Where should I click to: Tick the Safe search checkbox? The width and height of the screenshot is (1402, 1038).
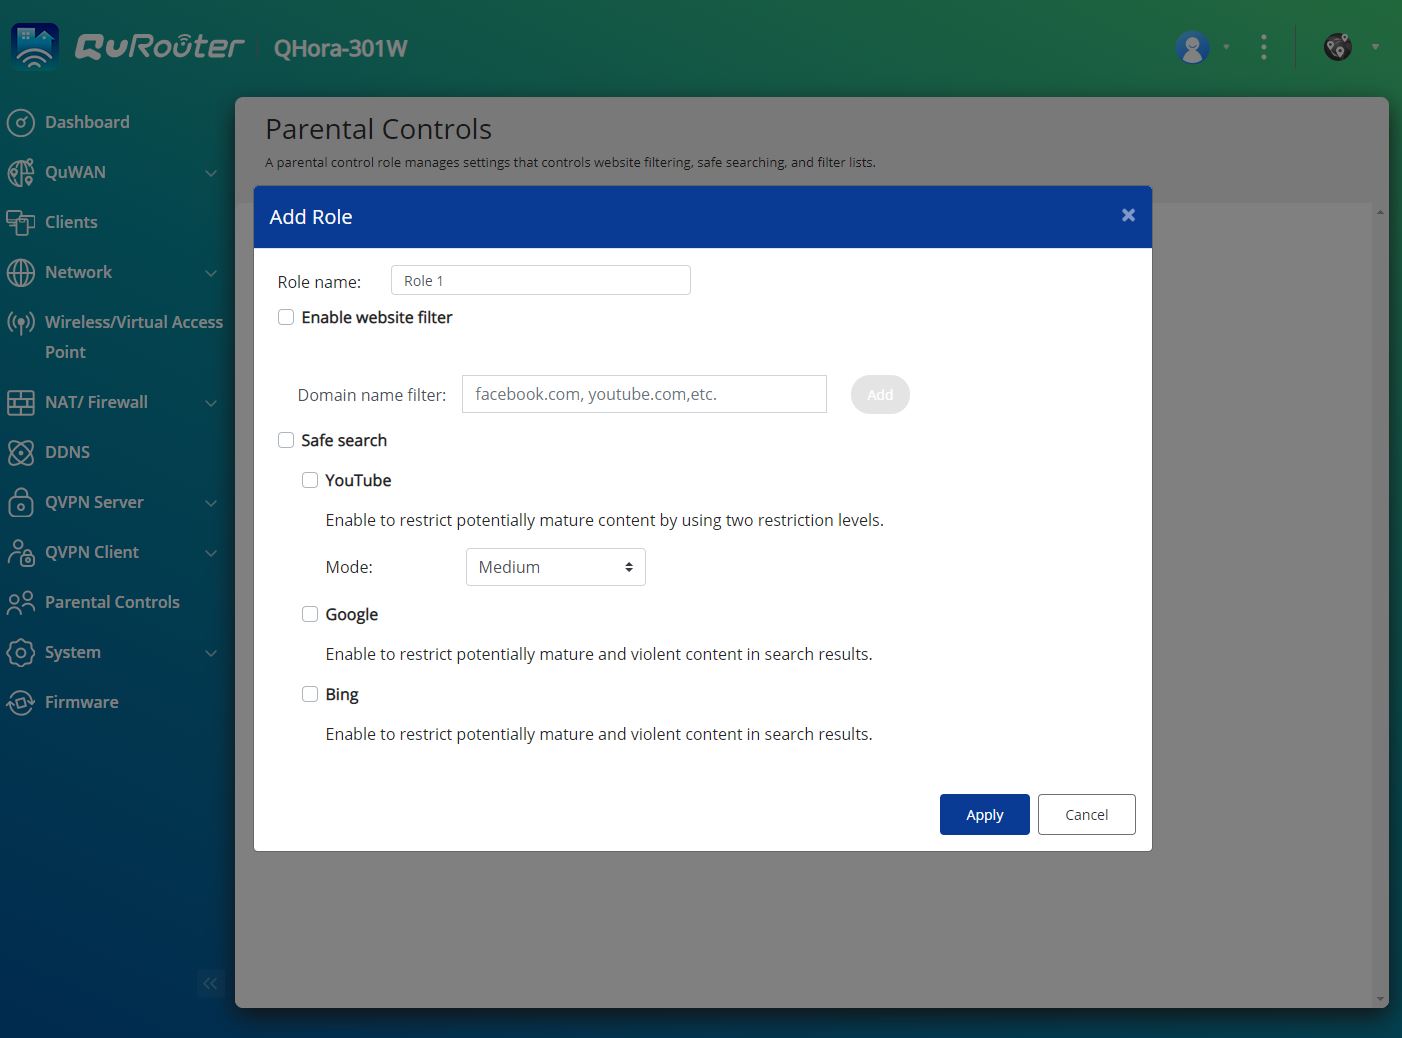pyautogui.click(x=286, y=440)
